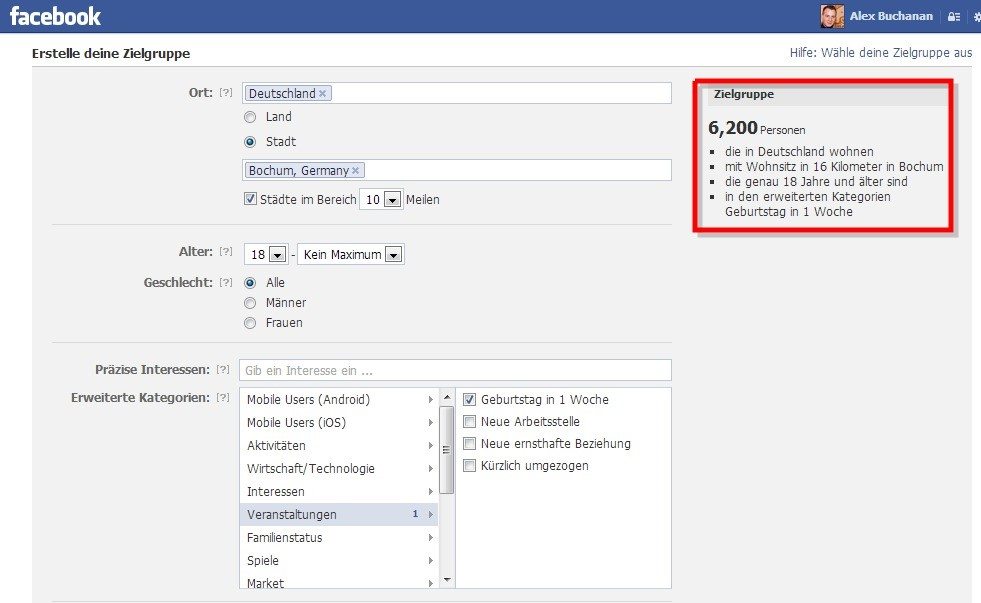Select Interessen category in list
981x603 pixels.
tap(276, 492)
